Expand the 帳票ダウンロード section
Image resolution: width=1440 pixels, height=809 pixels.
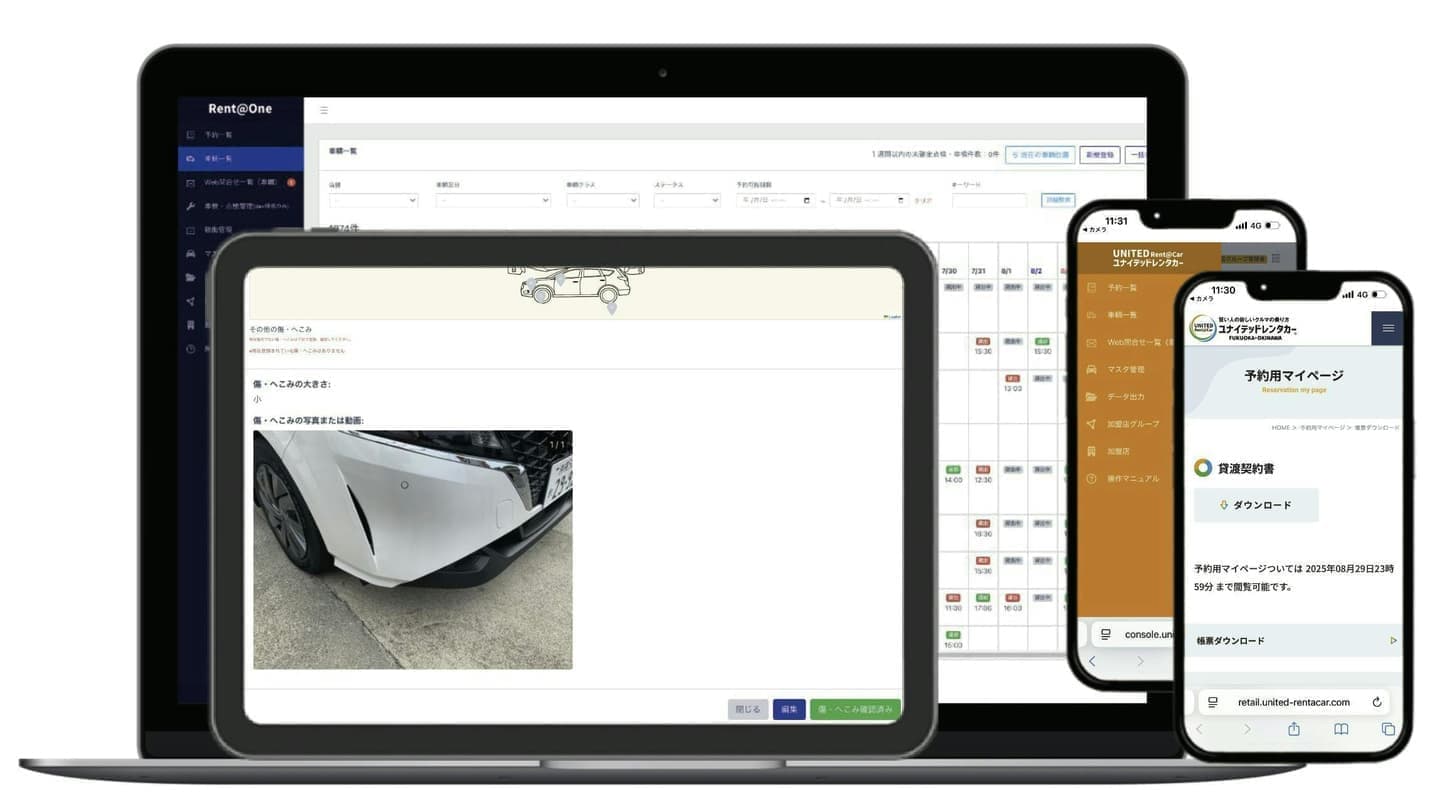[x=1296, y=641]
